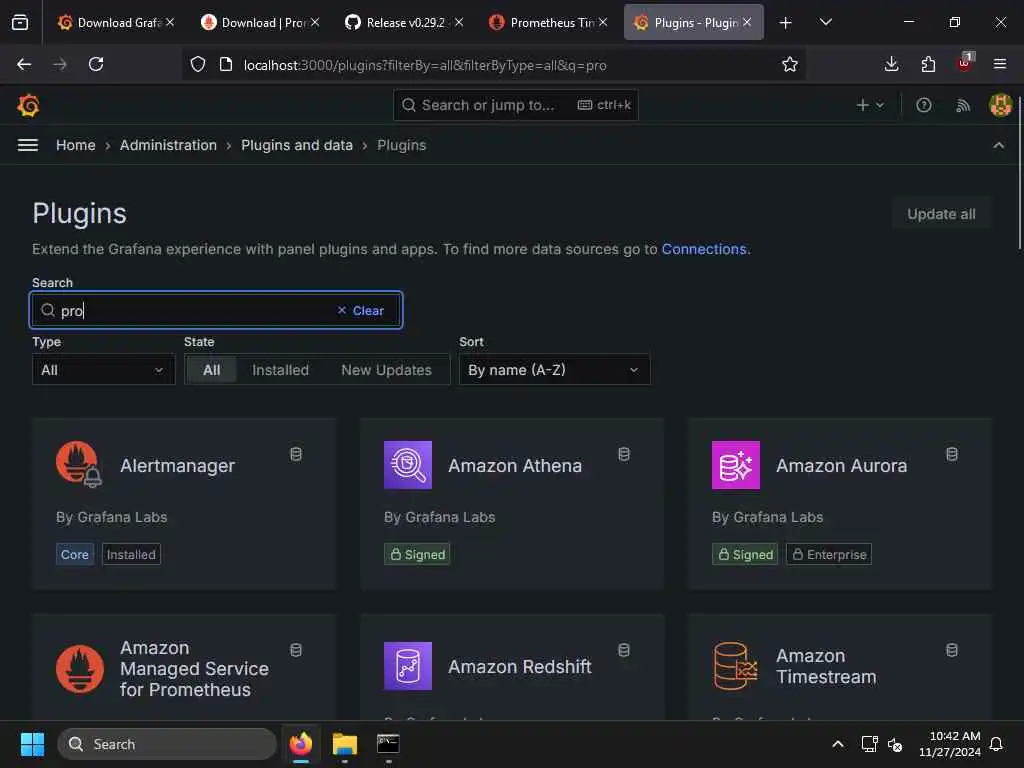Open the Windows Start menu

pos(32,744)
